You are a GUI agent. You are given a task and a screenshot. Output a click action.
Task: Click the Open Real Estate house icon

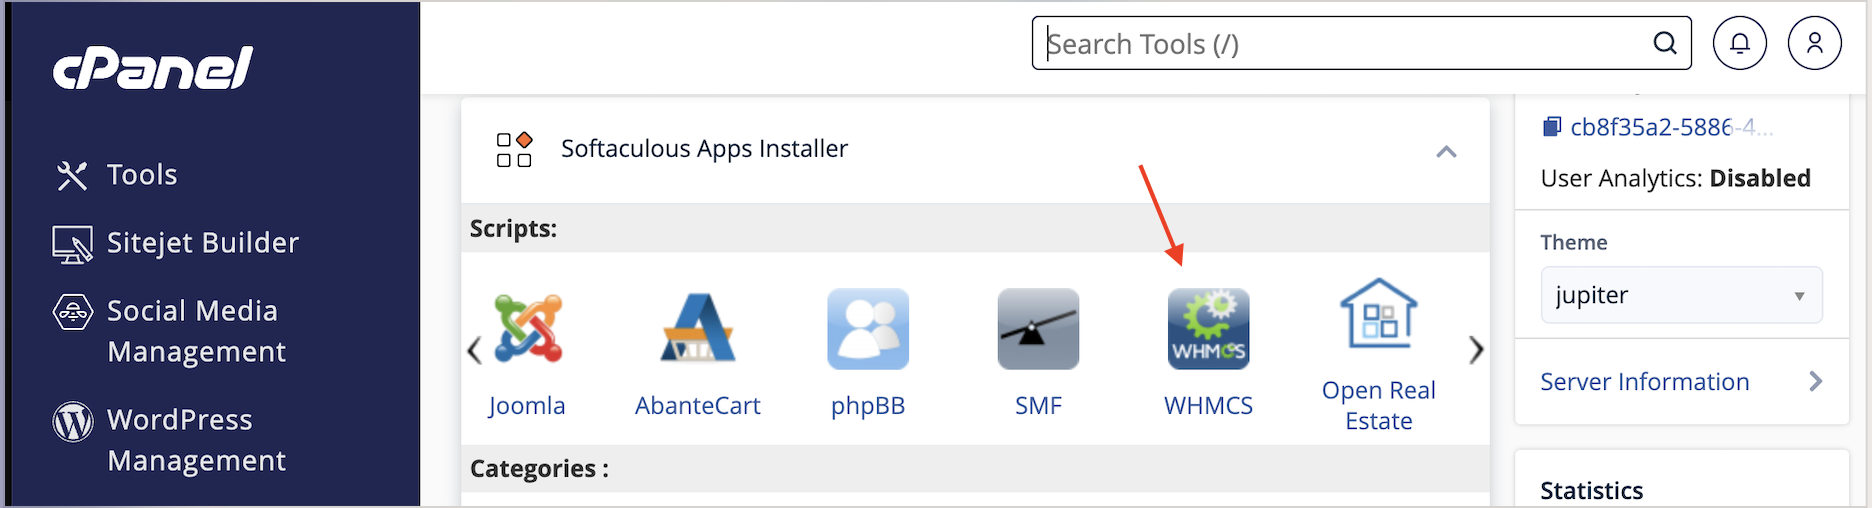[x=1379, y=313]
